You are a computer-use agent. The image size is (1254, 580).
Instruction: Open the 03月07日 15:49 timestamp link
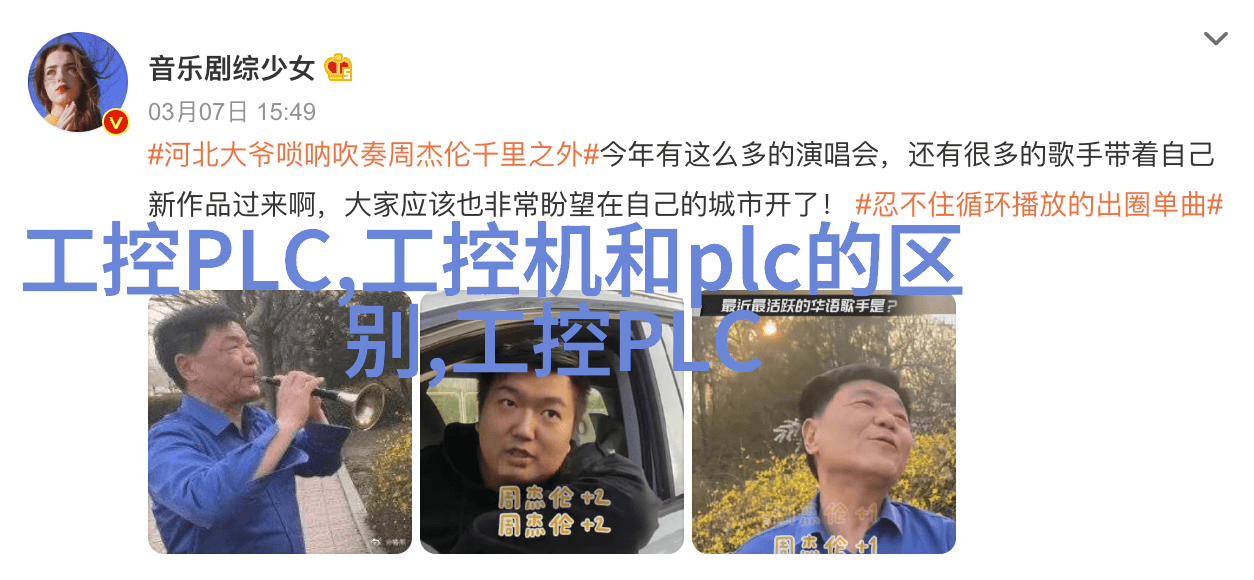[x=232, y=111]
